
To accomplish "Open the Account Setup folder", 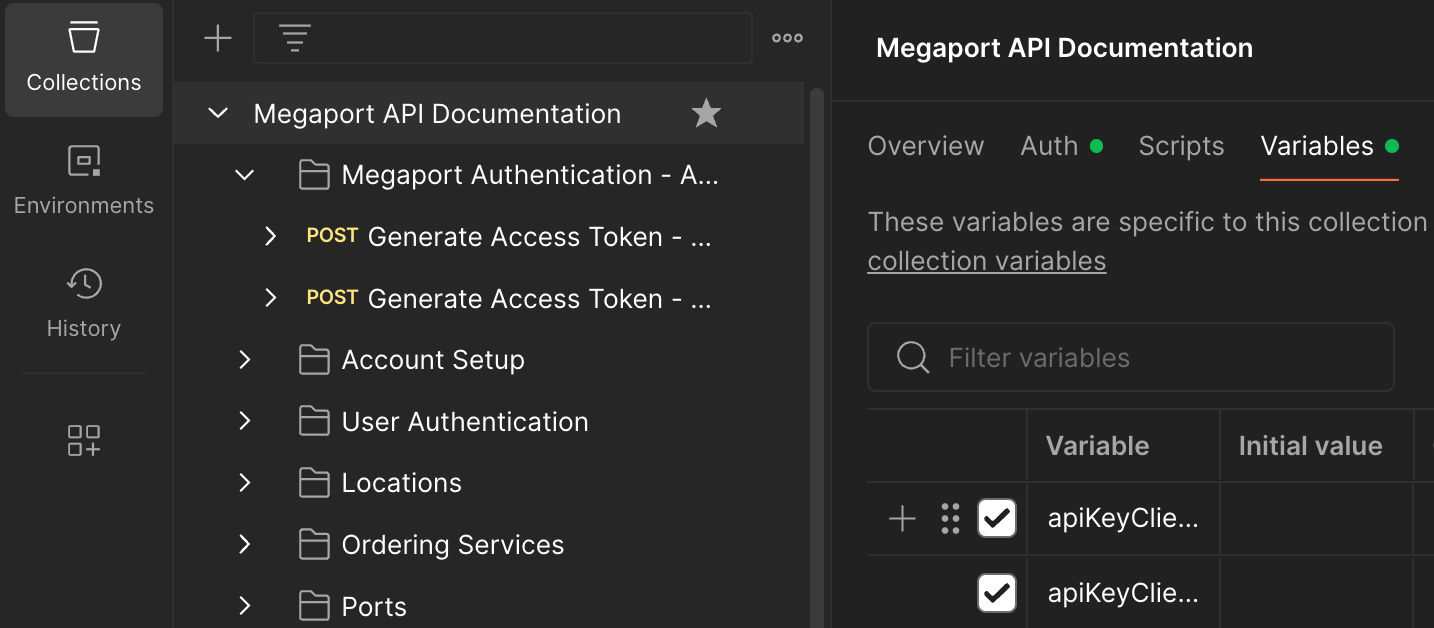I will 433,360.
